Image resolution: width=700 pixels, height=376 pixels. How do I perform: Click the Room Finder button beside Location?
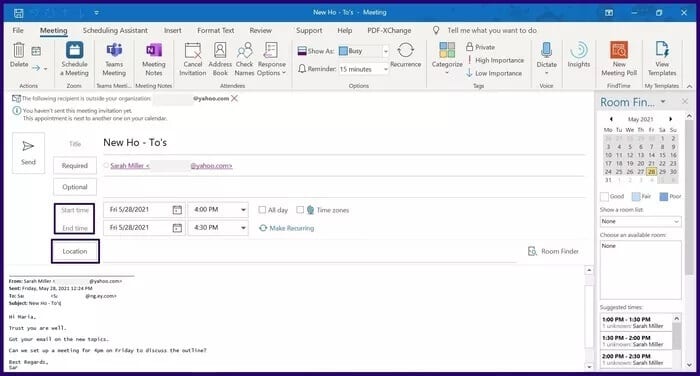pyautogui.click(x=554, y=251)
